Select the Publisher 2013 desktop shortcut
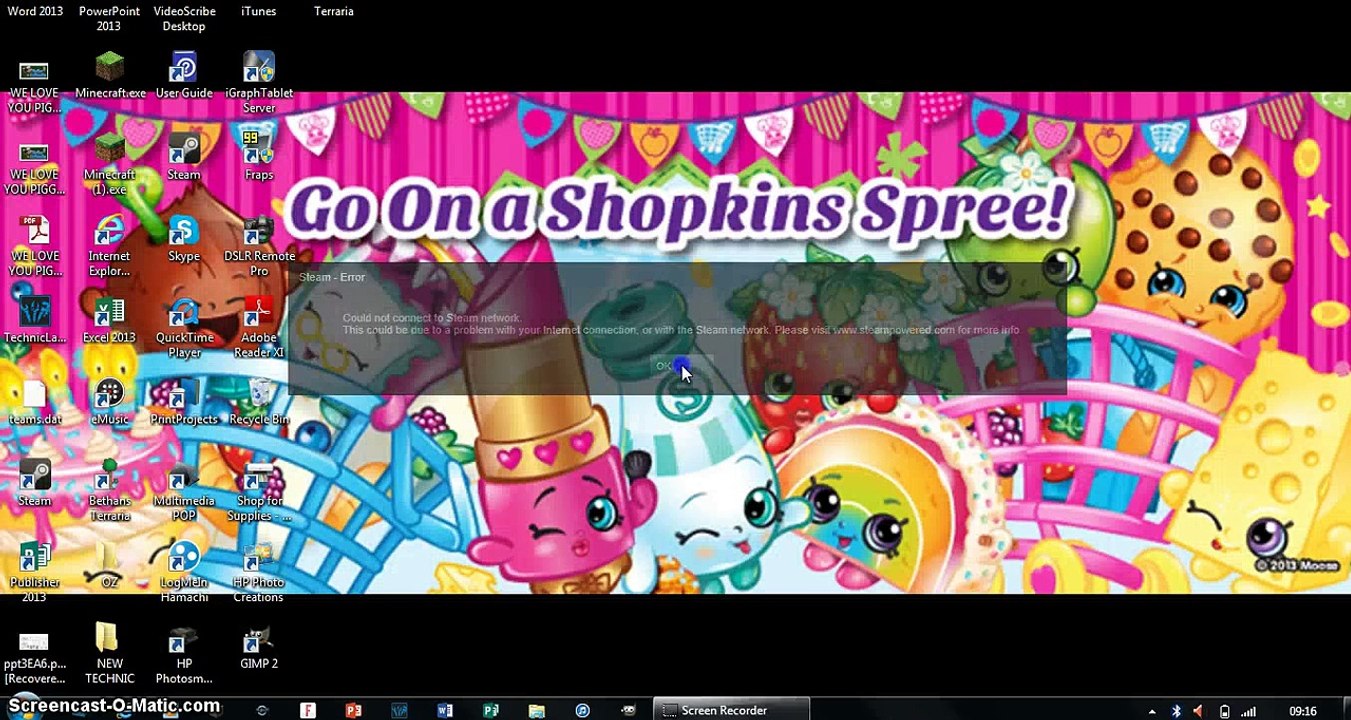Screen dimensions: 1351x720 (34, 572)
